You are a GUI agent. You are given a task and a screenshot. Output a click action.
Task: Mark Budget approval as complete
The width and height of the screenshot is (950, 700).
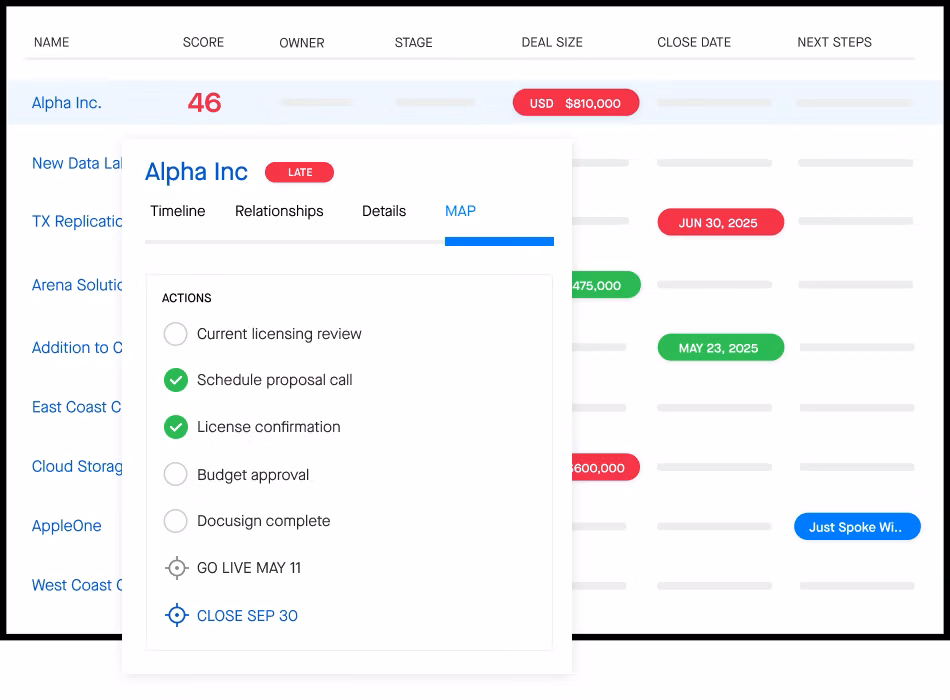(x=176, y=475)
